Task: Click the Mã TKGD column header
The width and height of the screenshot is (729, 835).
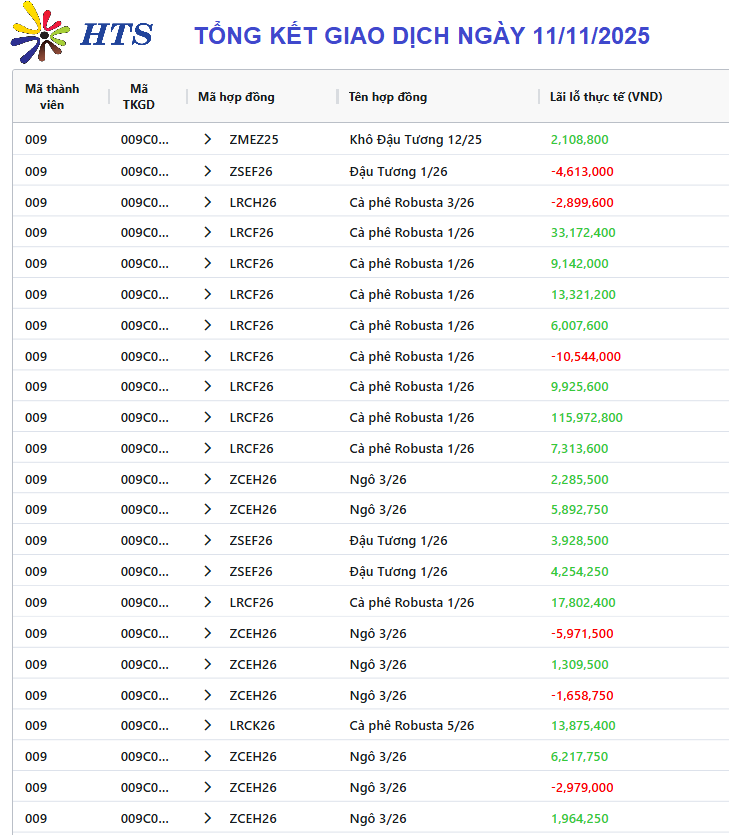Action: (x=139, y=97)
